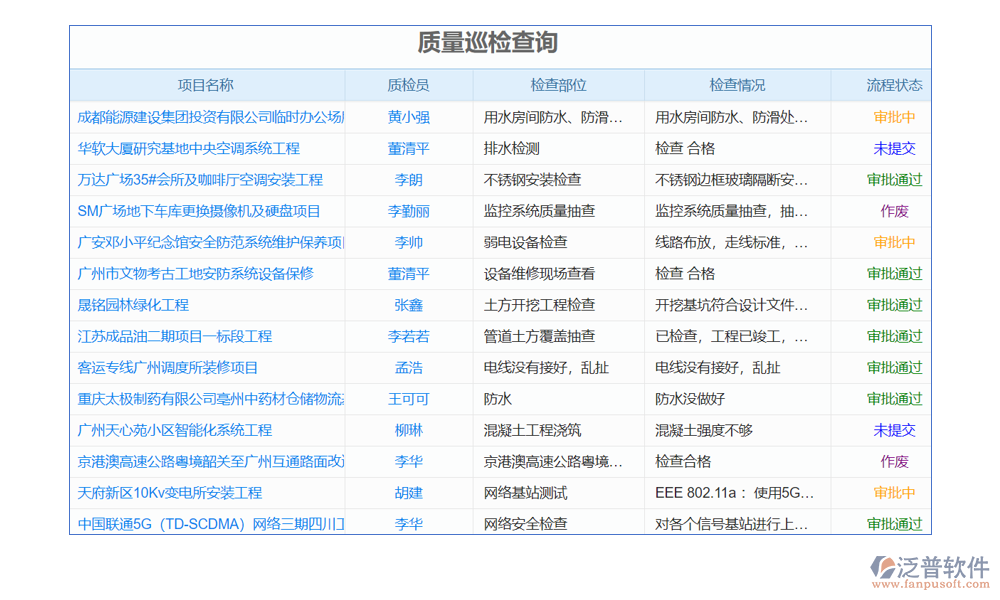Screen dimensions: 1000x600
Task: Select 客运专线广州调度所装修项目 link
Action: [x=167, y=368]
